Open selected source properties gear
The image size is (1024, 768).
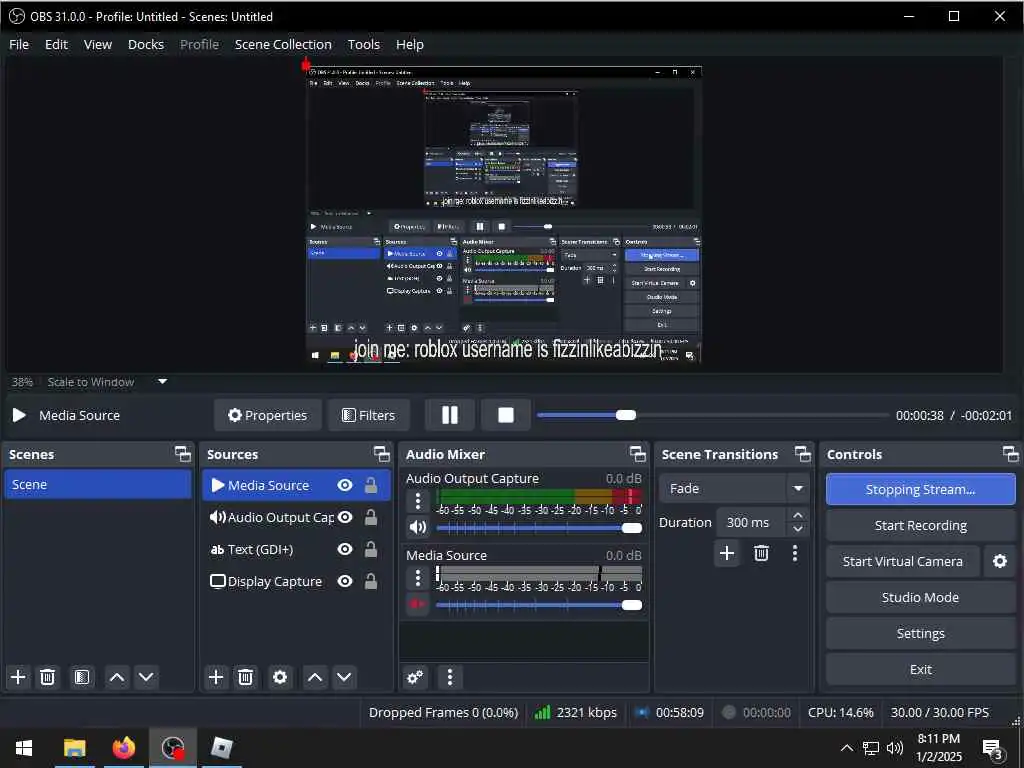pos(280,677)
